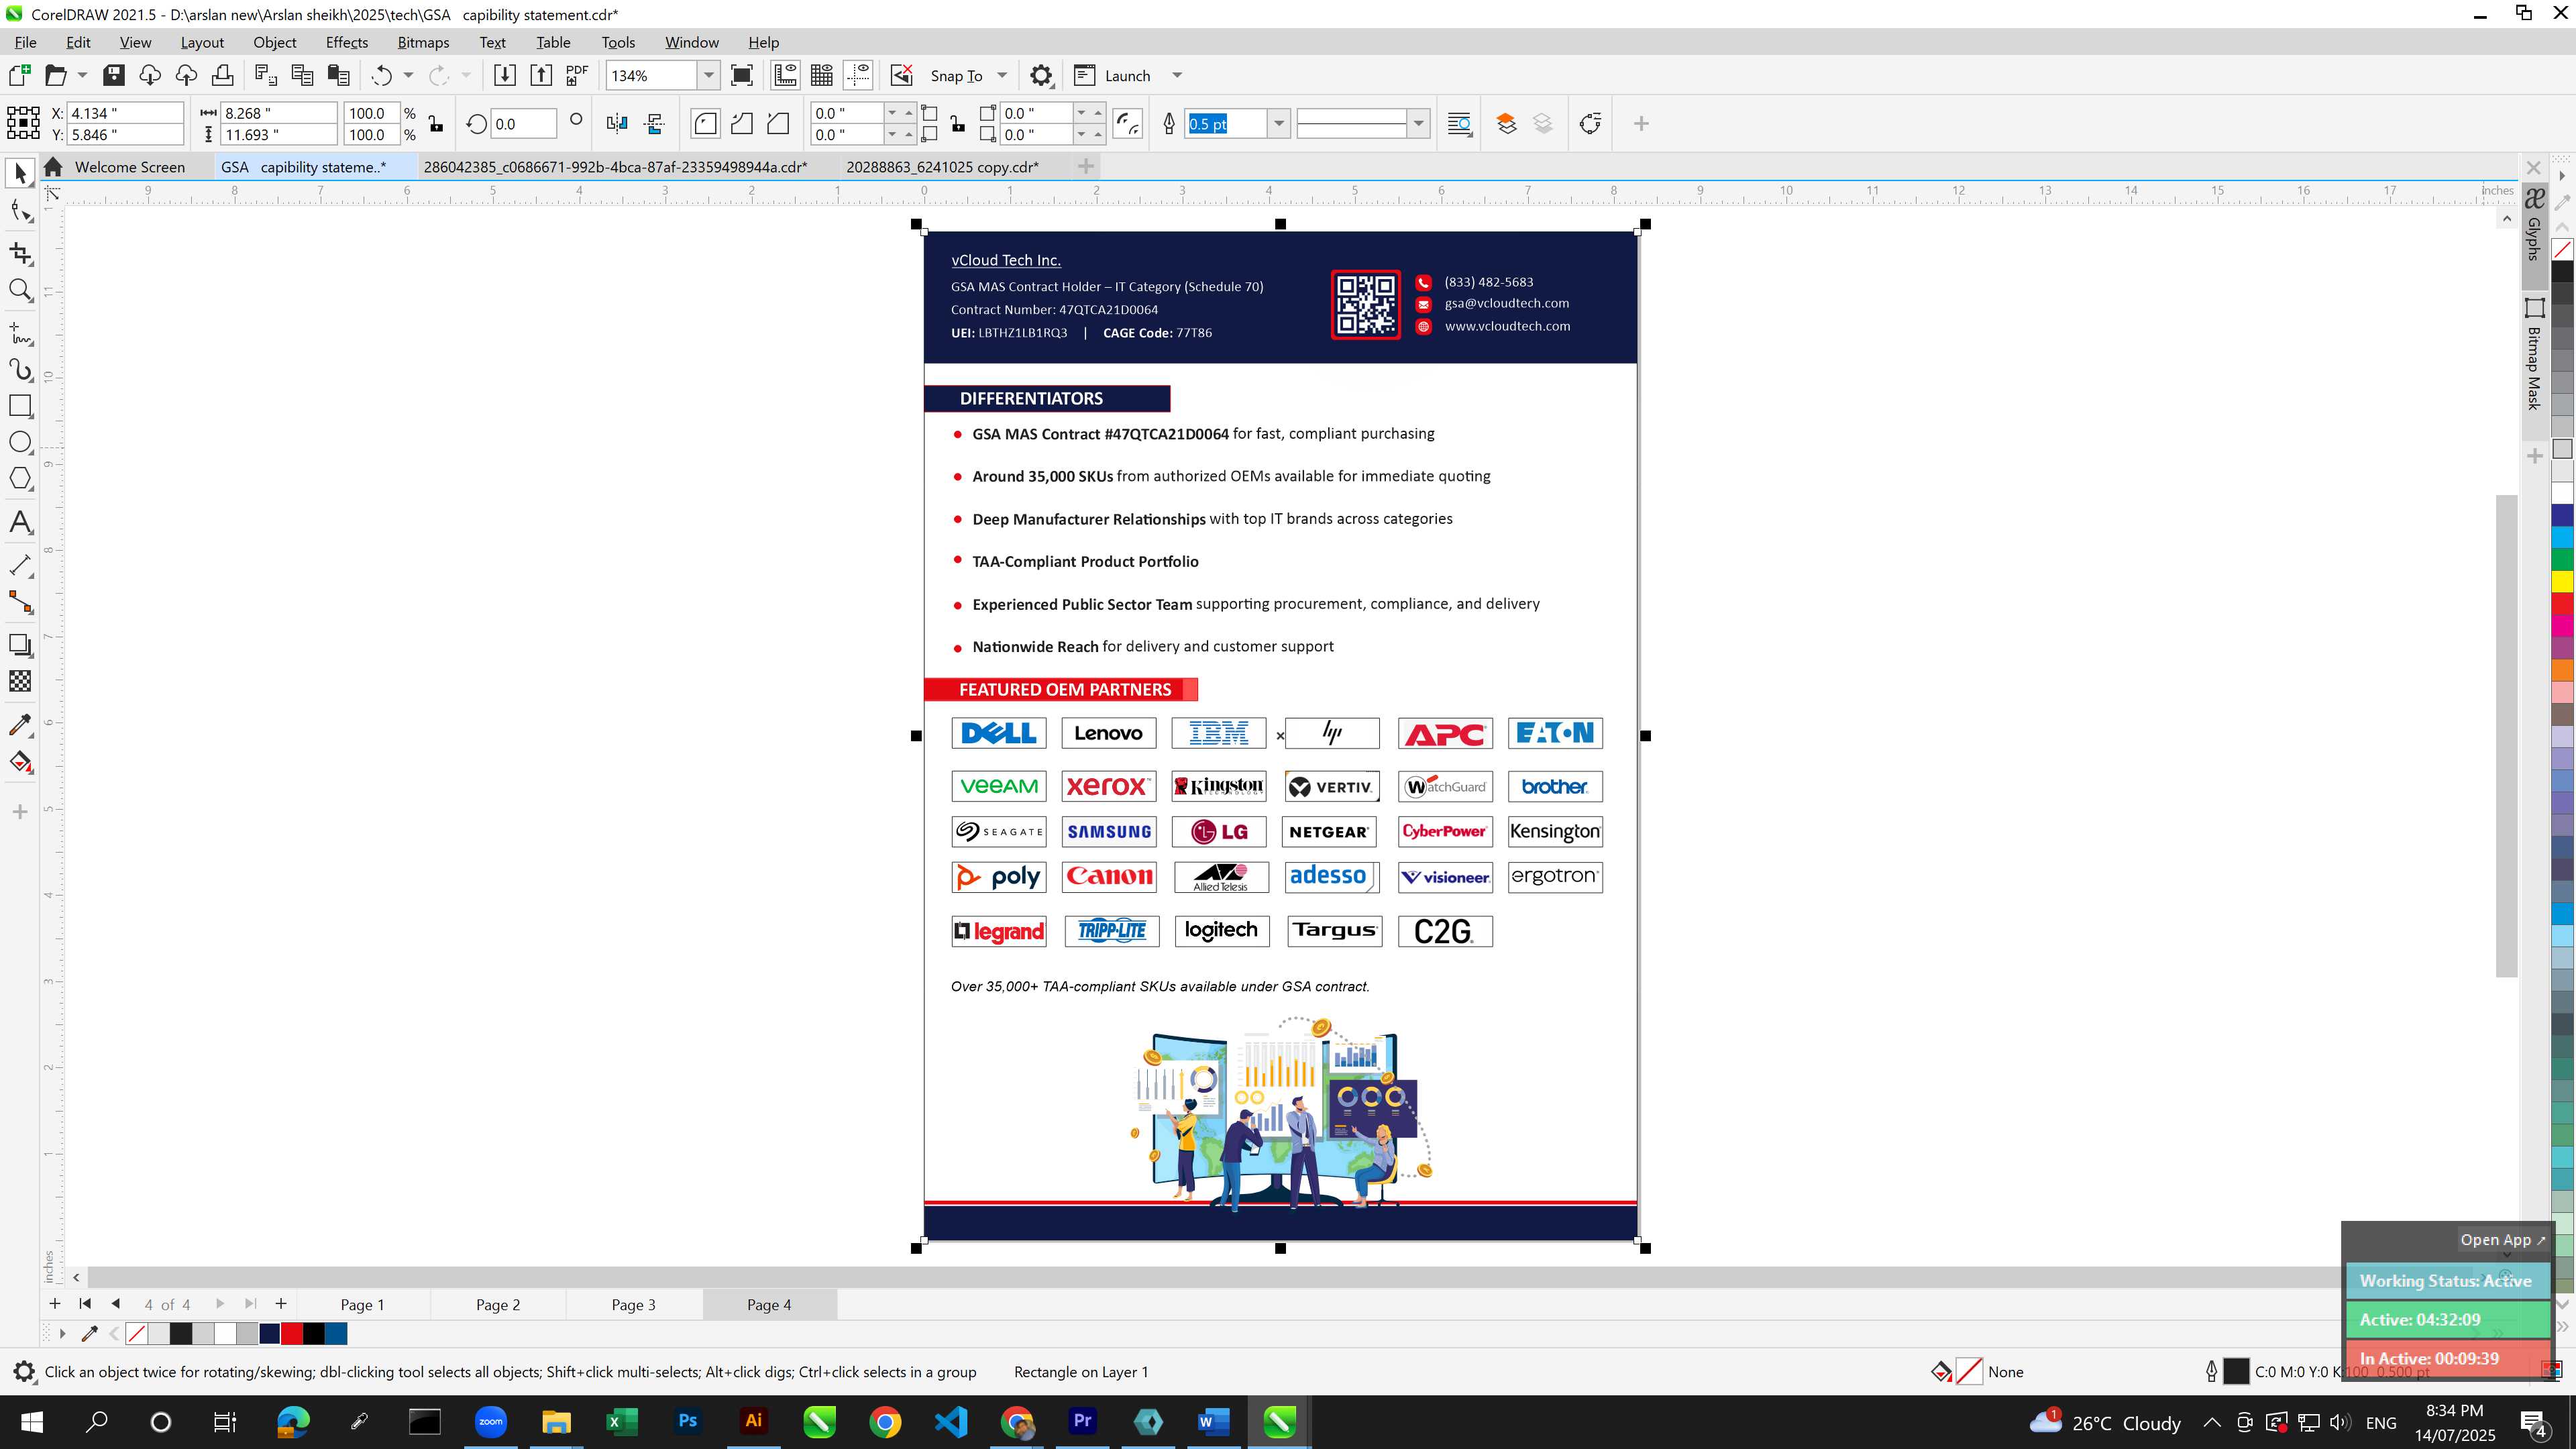Expand the Undo history dropdown arrow
The width and height of the screenshot is (2576, 1449).
click(408, 76)
